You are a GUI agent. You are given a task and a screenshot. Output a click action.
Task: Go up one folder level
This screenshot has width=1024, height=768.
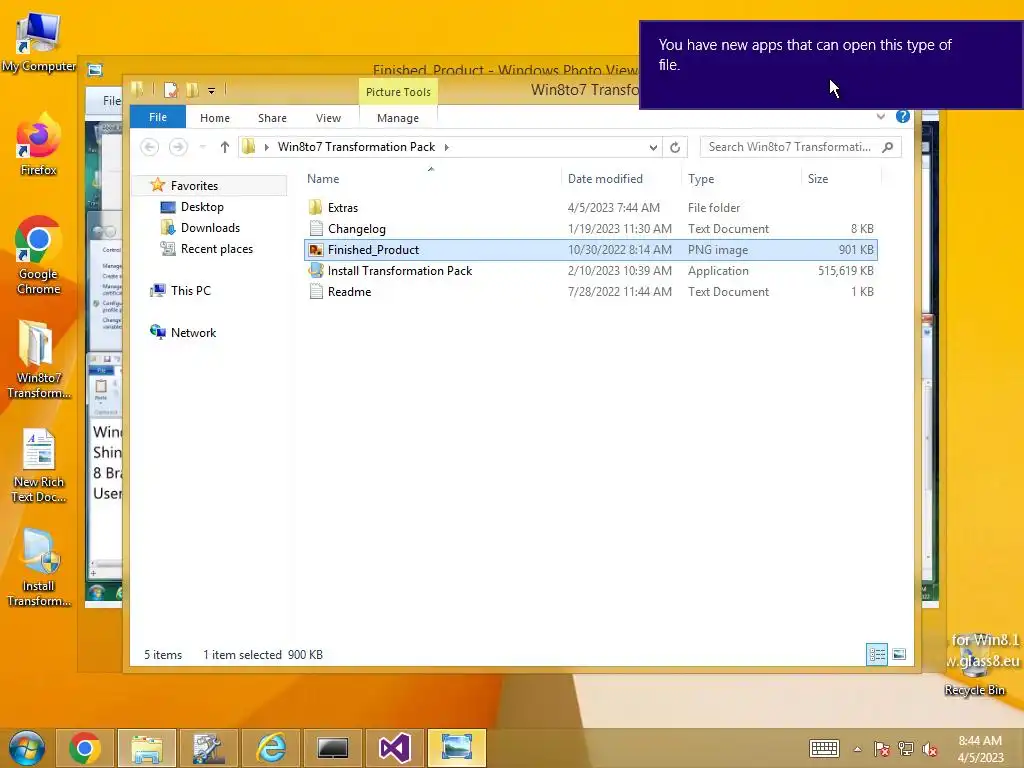tap(225, 147)
